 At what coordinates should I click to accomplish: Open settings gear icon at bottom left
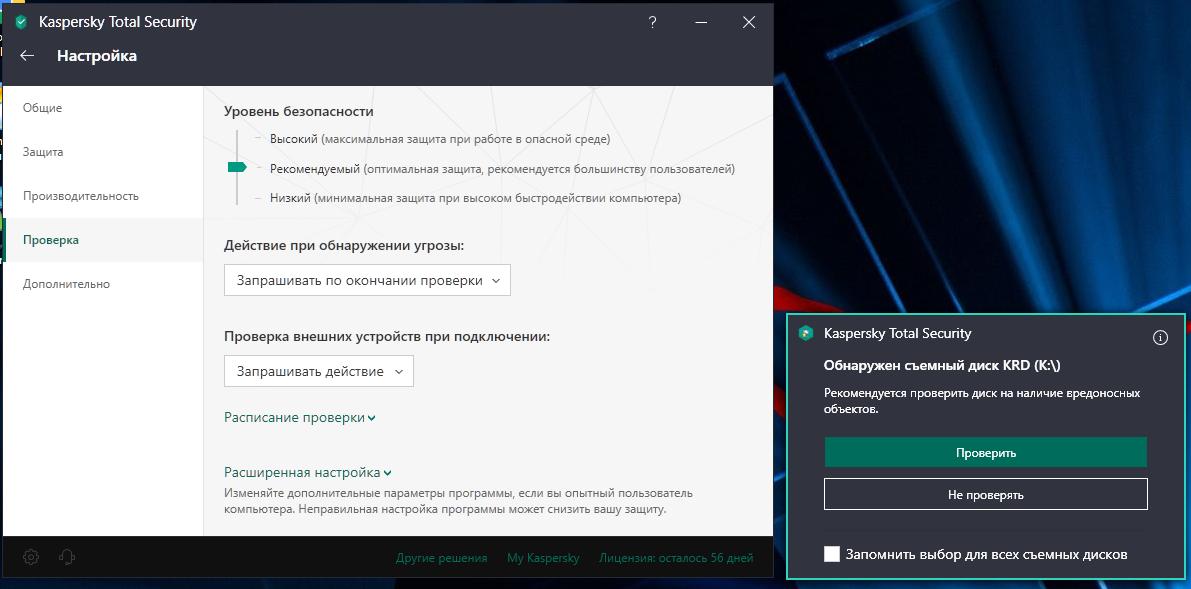click(30, 557)
